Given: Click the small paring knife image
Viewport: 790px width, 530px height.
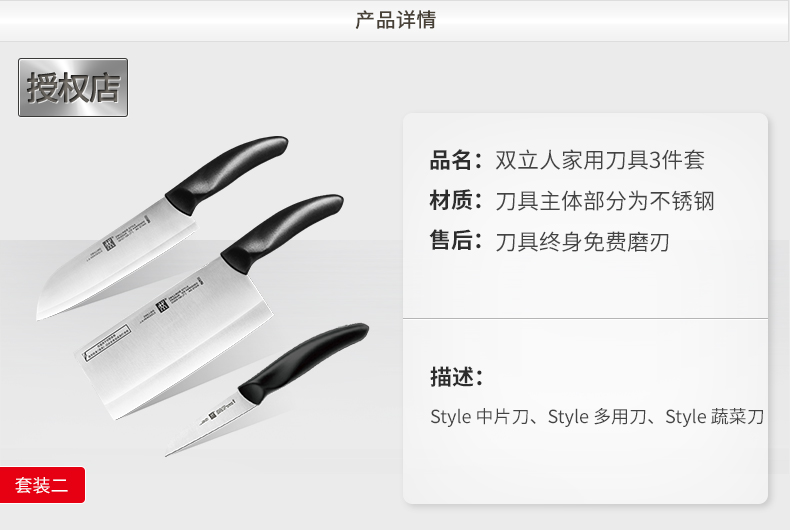Looking at the screenshot, I should click(x=267, y=389).
